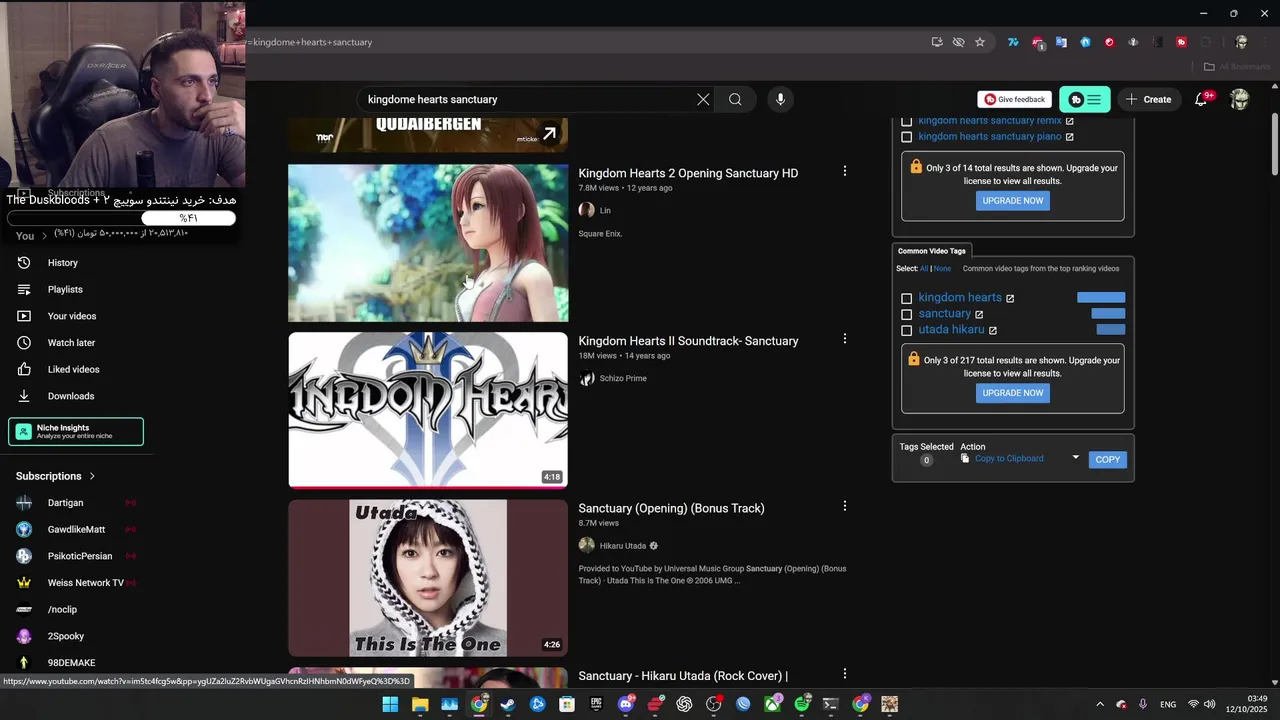
Task: Check the kingdom hearts tag checkbox
Action: 907,298
